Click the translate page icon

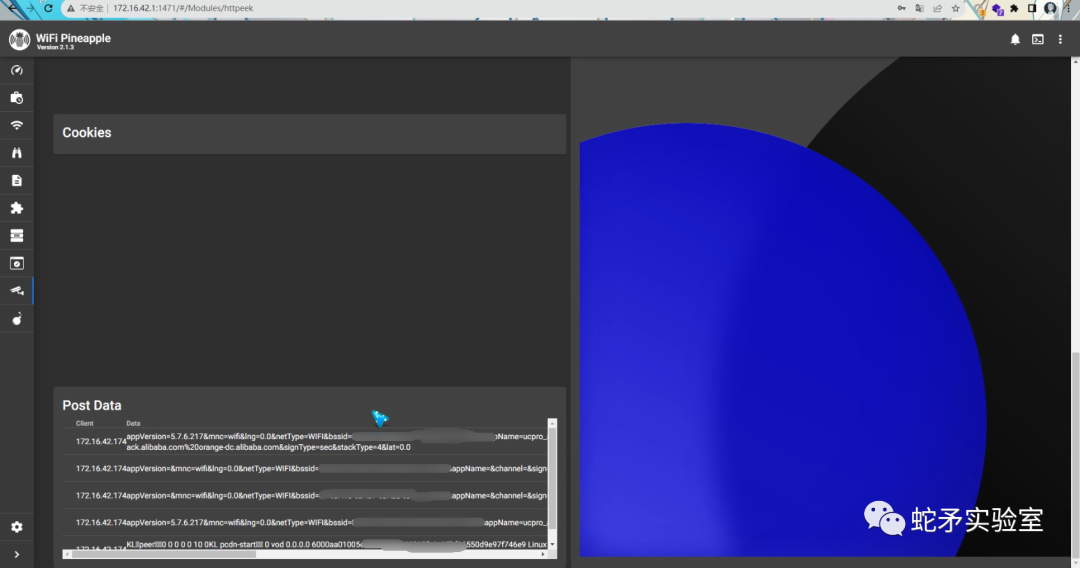pos(920,8)
